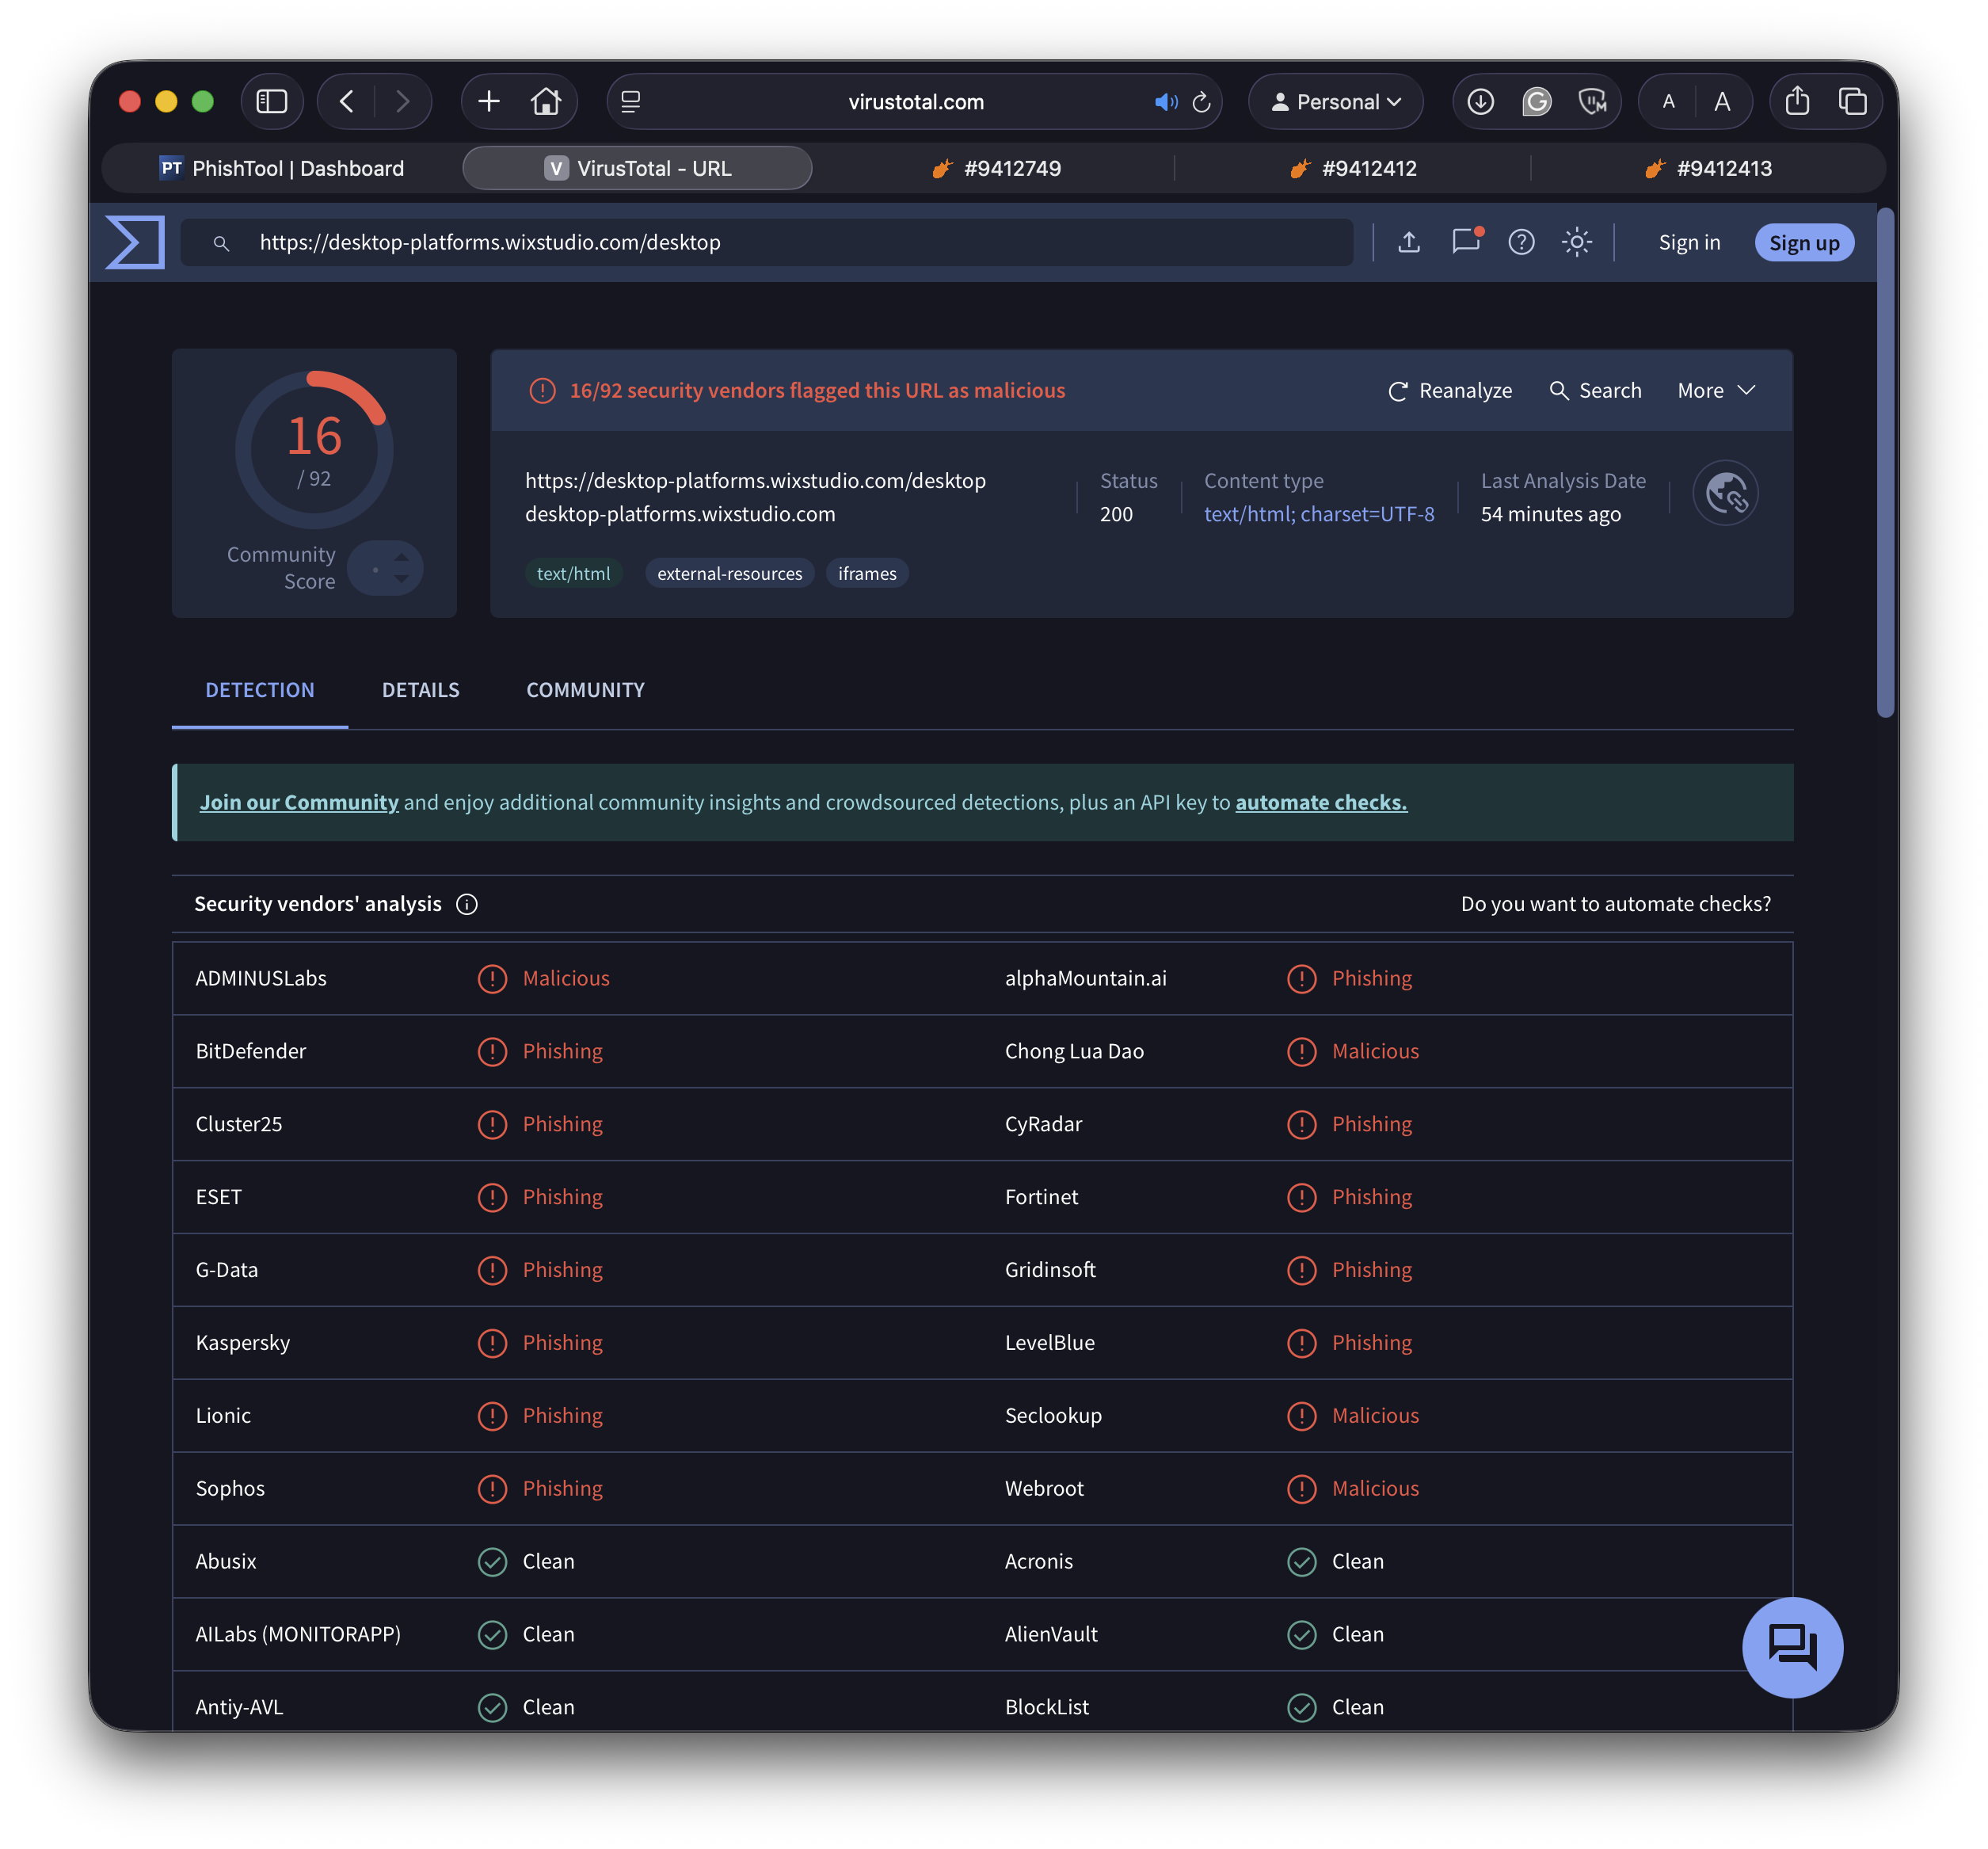
Task: Open a new tab with plus icon
Action: pos(489,102)
